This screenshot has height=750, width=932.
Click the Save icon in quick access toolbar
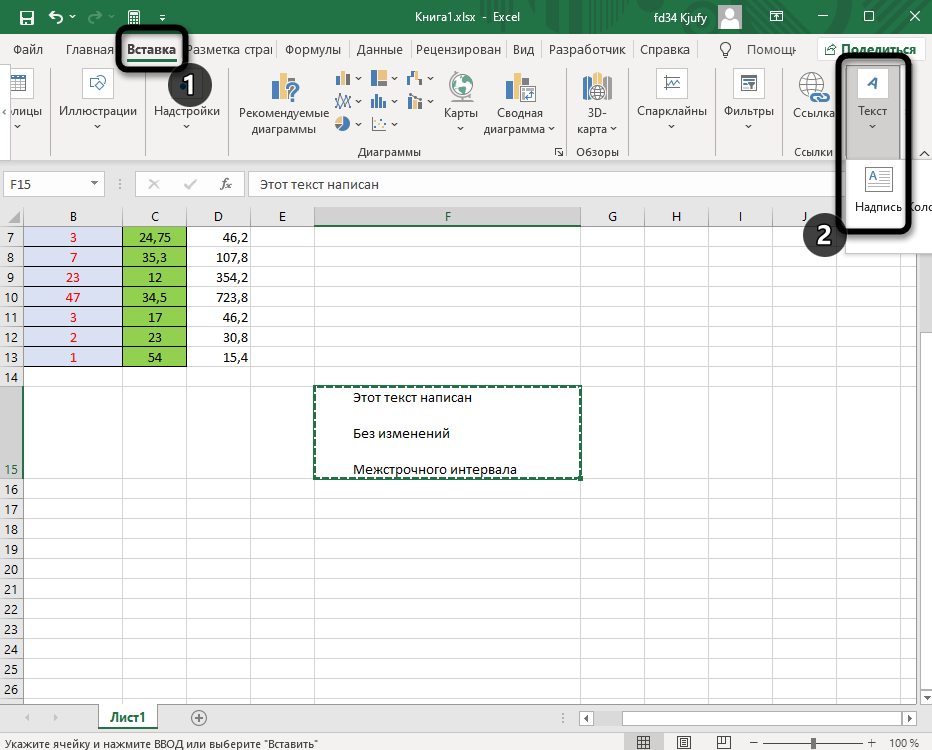(27, 17)
